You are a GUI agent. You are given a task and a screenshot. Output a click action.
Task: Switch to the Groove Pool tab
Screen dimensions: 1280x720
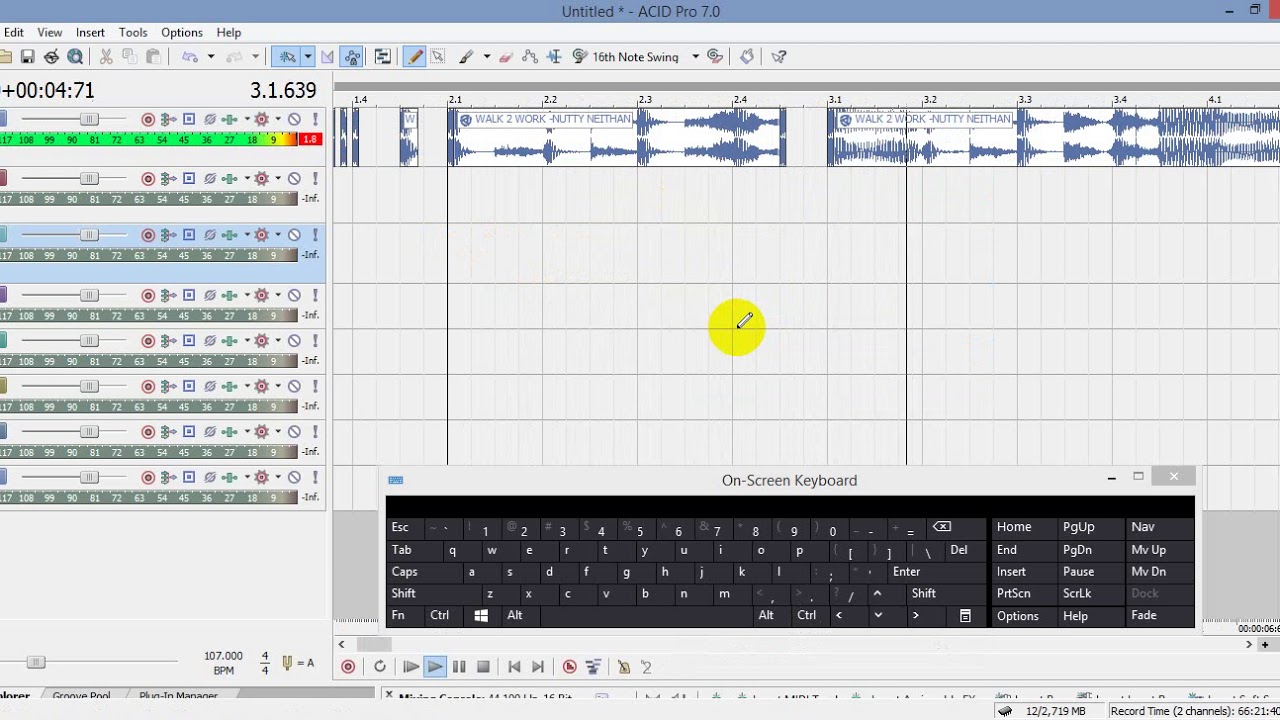point(82,696)
